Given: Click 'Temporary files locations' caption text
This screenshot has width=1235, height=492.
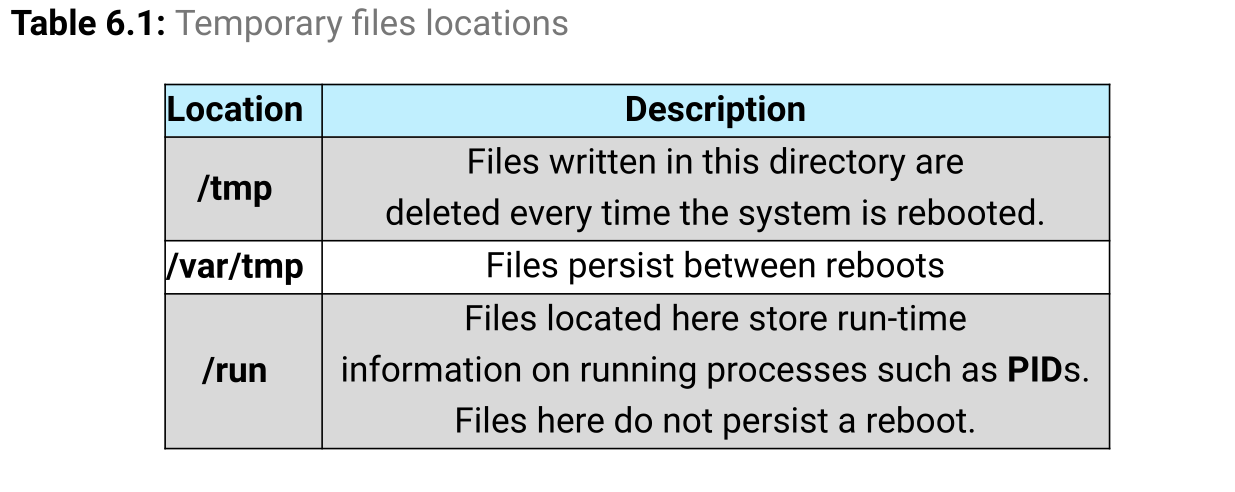Looking at the screenshot, I should pyautogui.click(x=372, y=23).
